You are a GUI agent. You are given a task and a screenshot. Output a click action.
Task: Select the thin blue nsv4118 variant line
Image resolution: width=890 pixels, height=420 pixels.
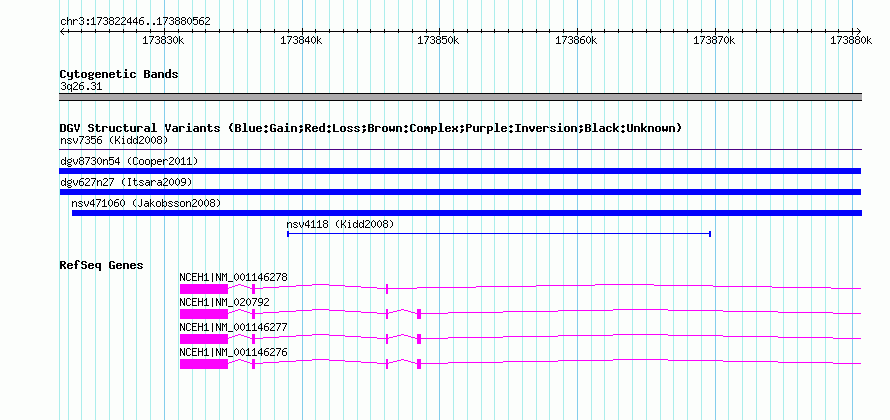tap(499, 233)
